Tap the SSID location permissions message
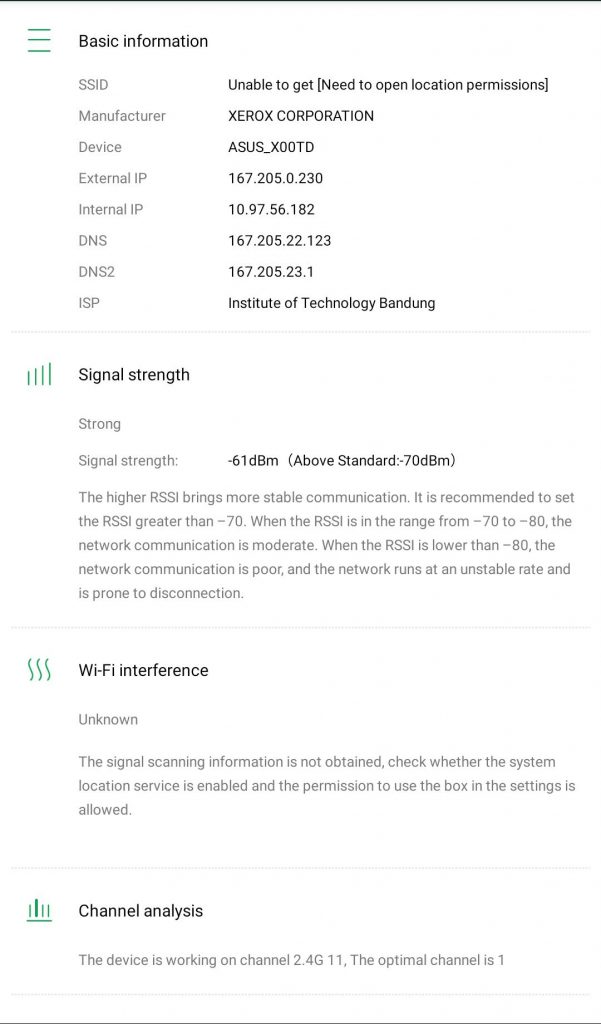This screenshot has height=1024, width=601. [388, 85]
